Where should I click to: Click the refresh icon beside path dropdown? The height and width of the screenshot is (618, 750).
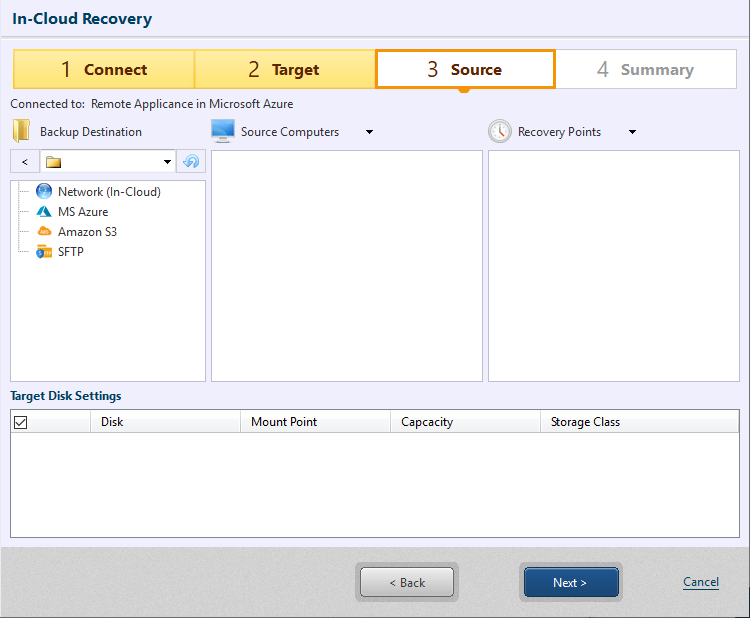pos(191,162)
